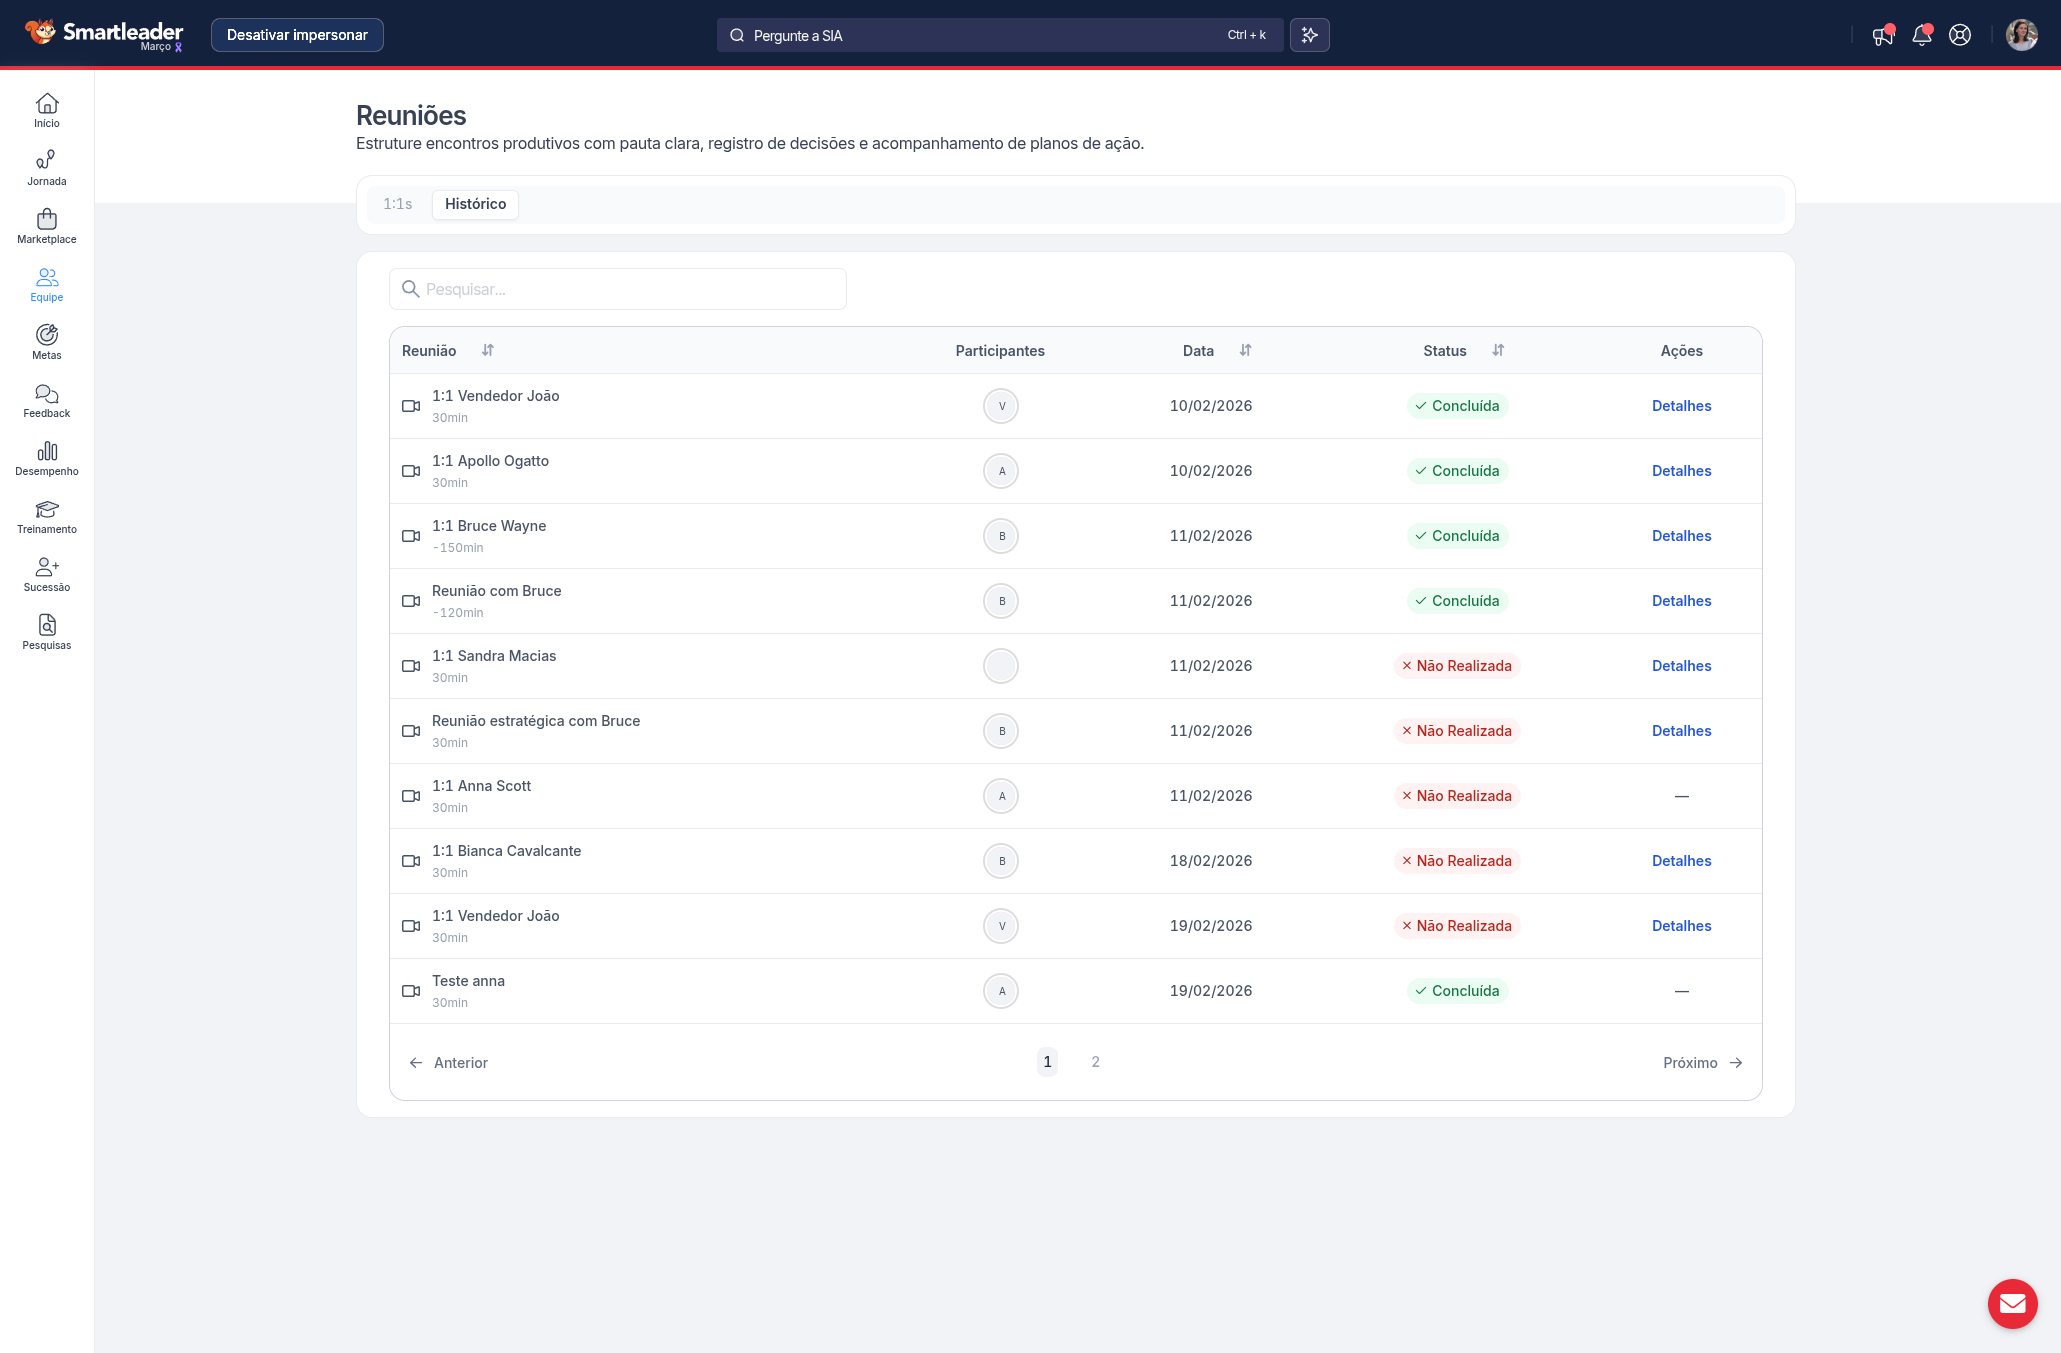The image size is (2061, 1353).
Task: Open Marketplace bag icon
Action: [47, 226]
